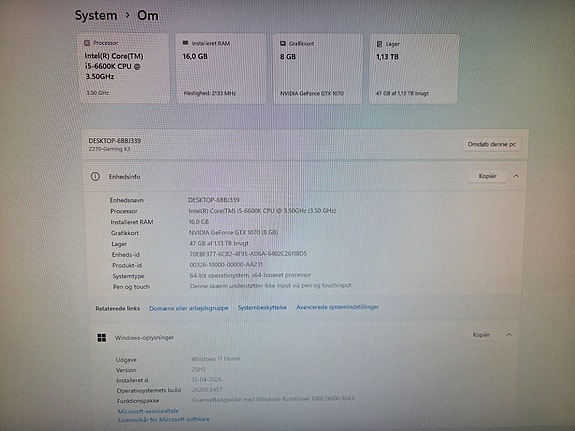Copy device info with the Enhedsinfo Kopiér button
This screenshot has height=431, width=575.
pos(487,176)
